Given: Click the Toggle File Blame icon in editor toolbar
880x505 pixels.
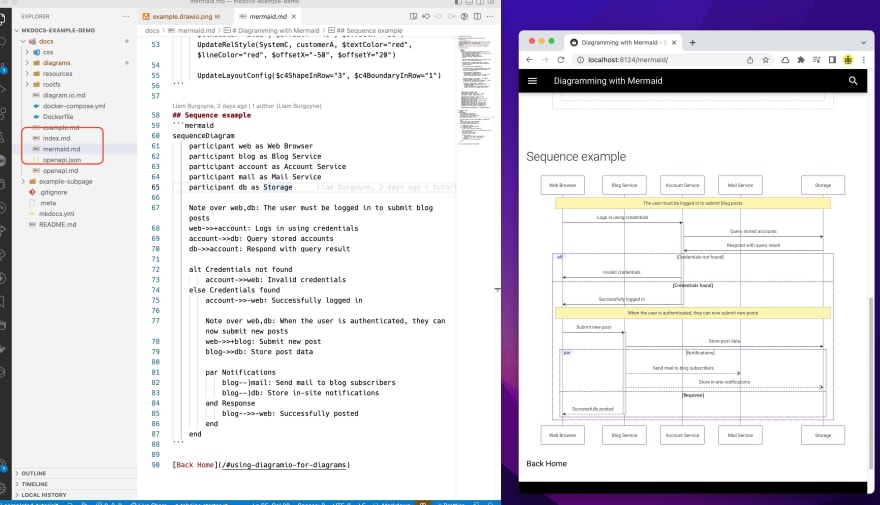Looking at the screenshot, I should click(x=464, y=16).
